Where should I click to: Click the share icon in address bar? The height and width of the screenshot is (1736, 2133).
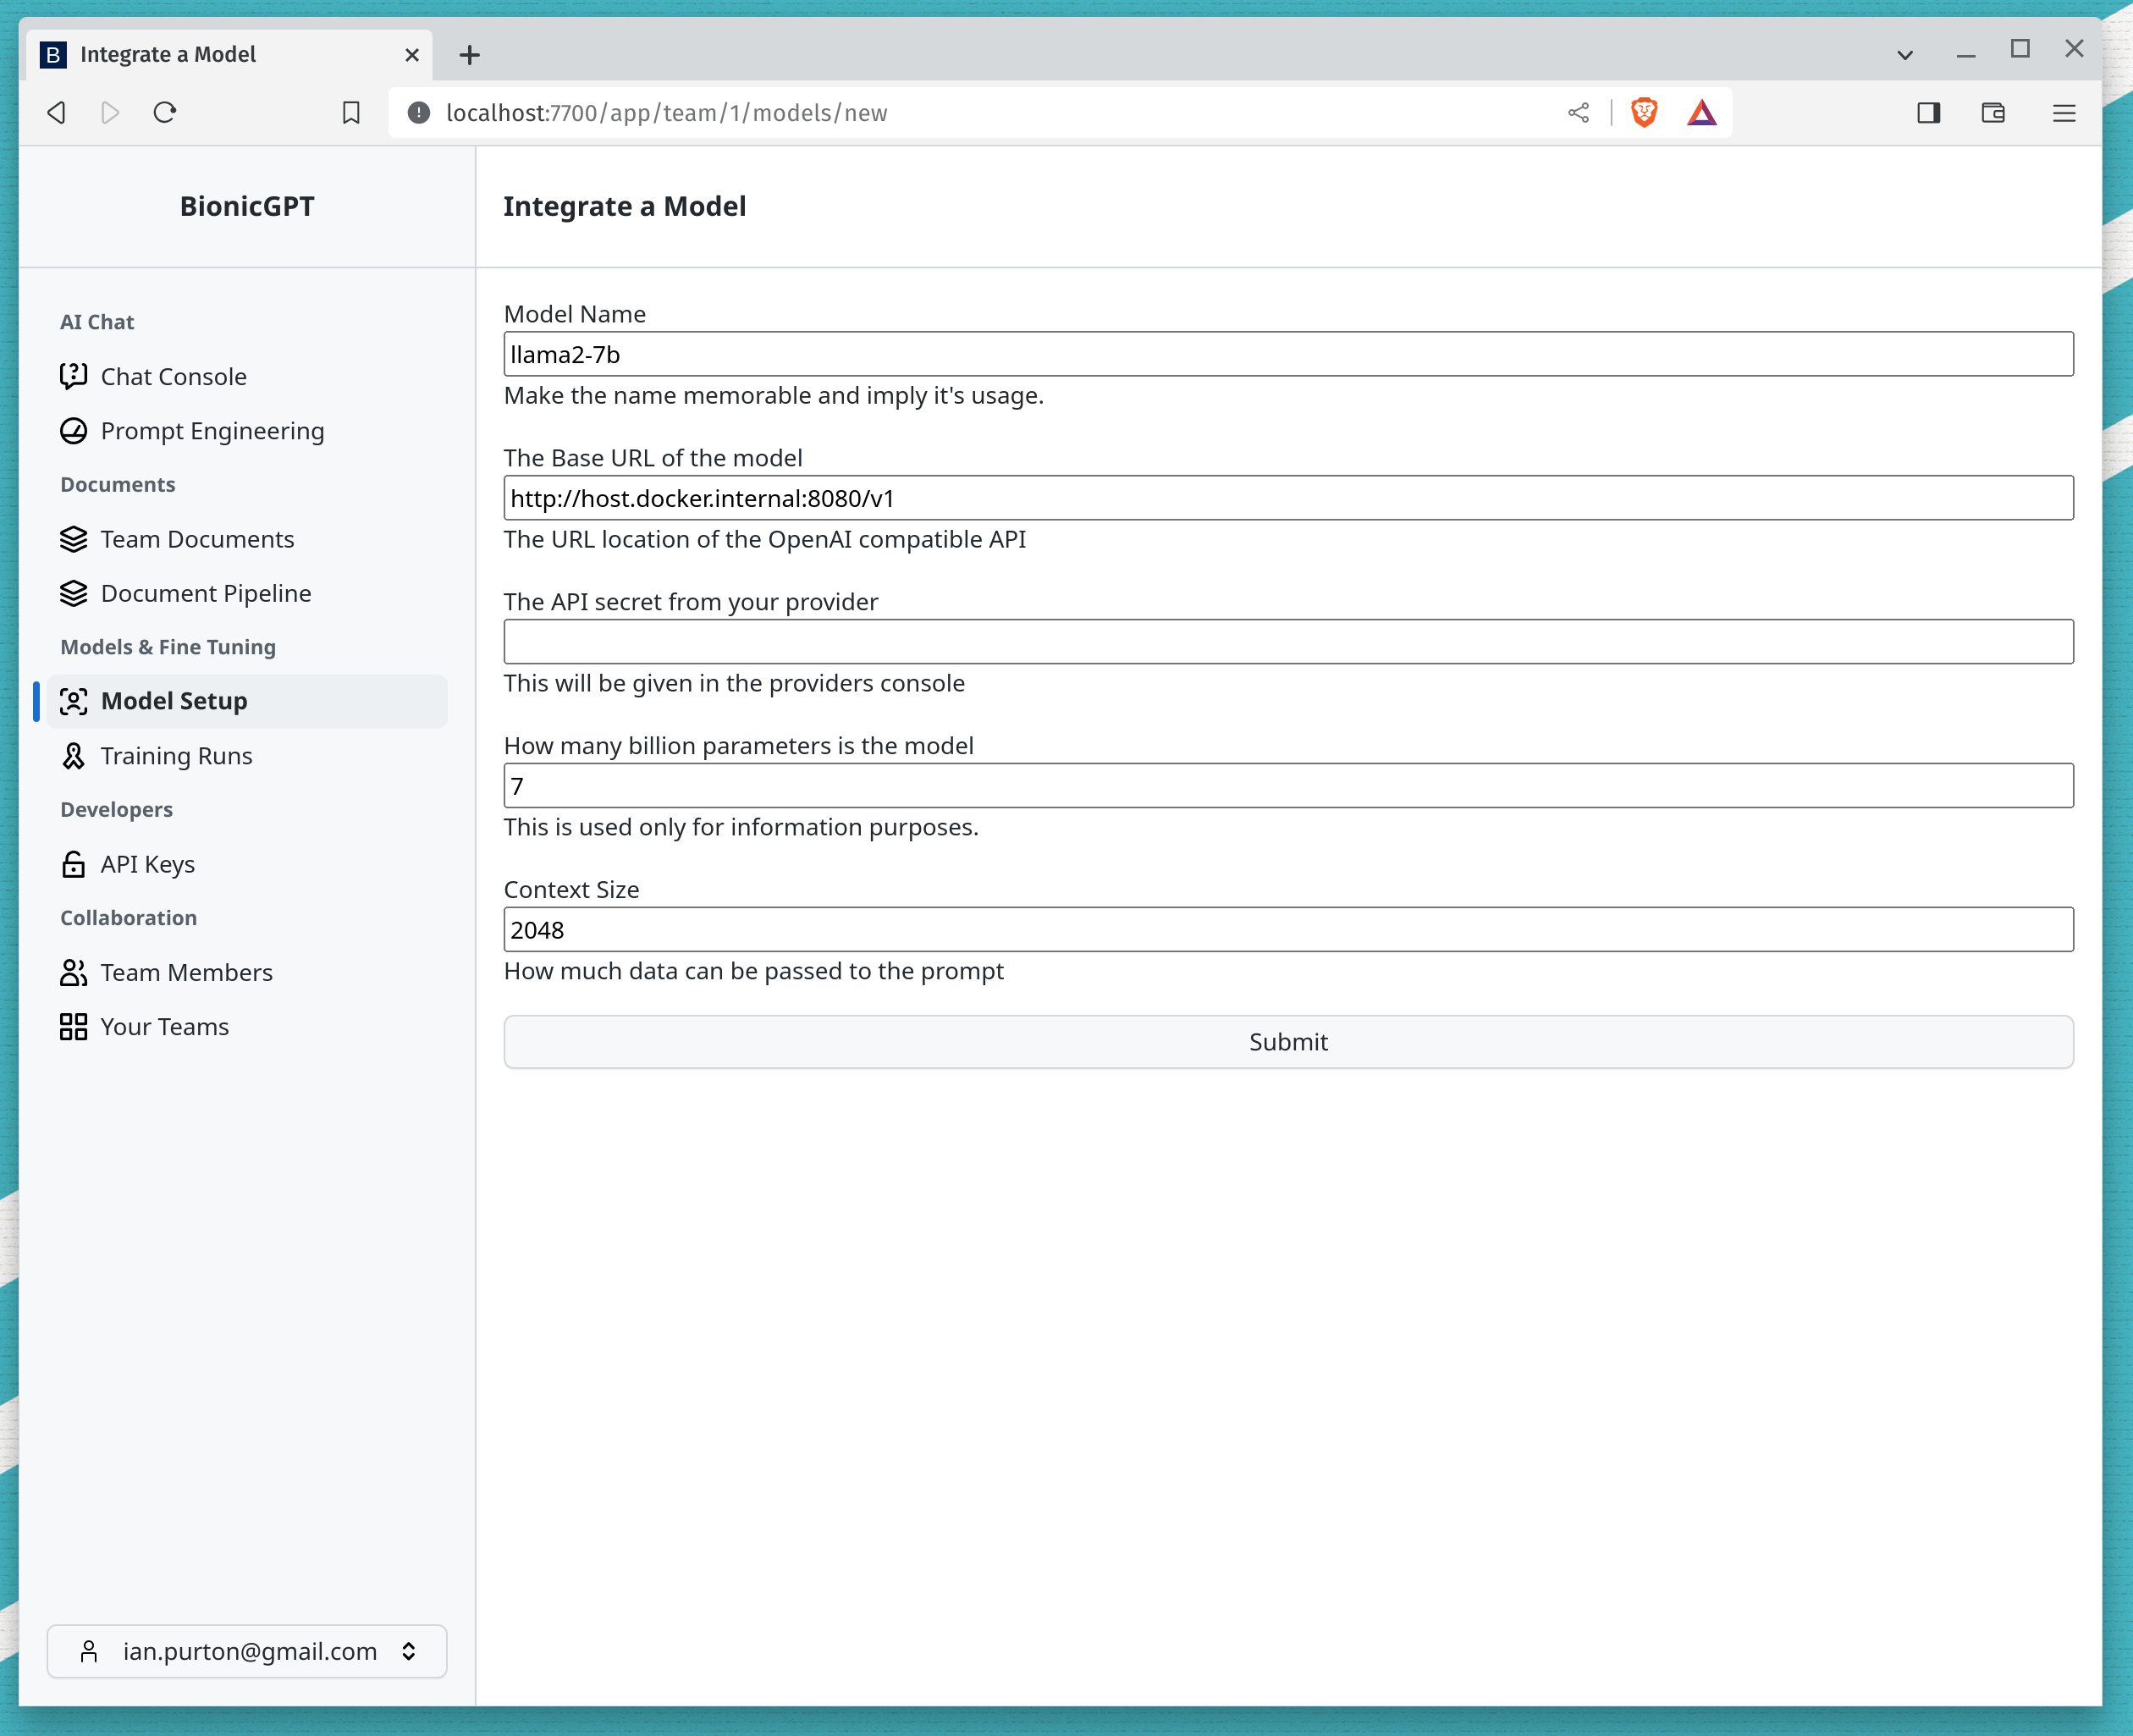1578,113
